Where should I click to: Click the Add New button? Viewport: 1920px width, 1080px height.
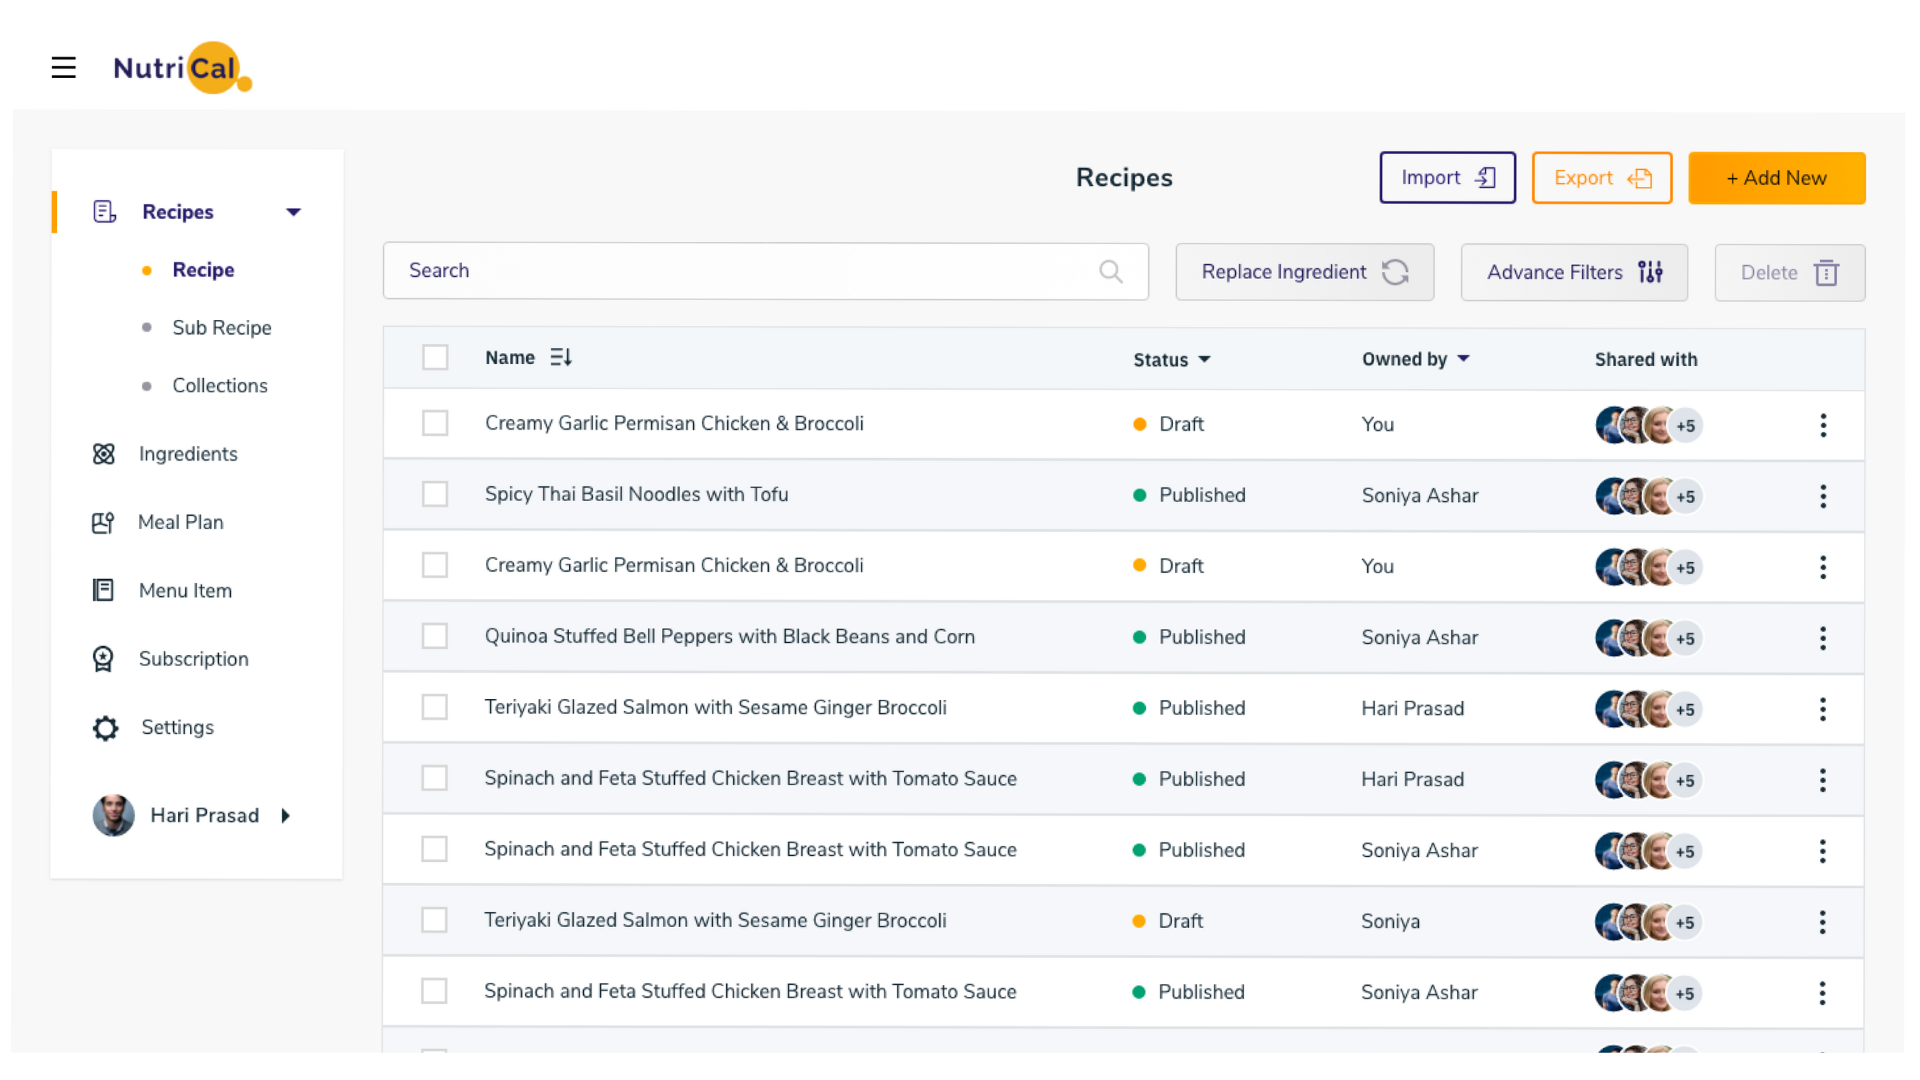pyautogui.click(x=1776, y=178)
